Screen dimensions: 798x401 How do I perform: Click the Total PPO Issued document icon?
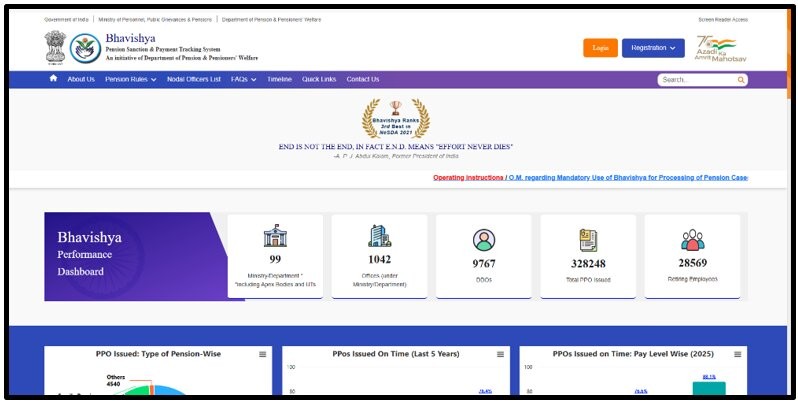[588, 240]
